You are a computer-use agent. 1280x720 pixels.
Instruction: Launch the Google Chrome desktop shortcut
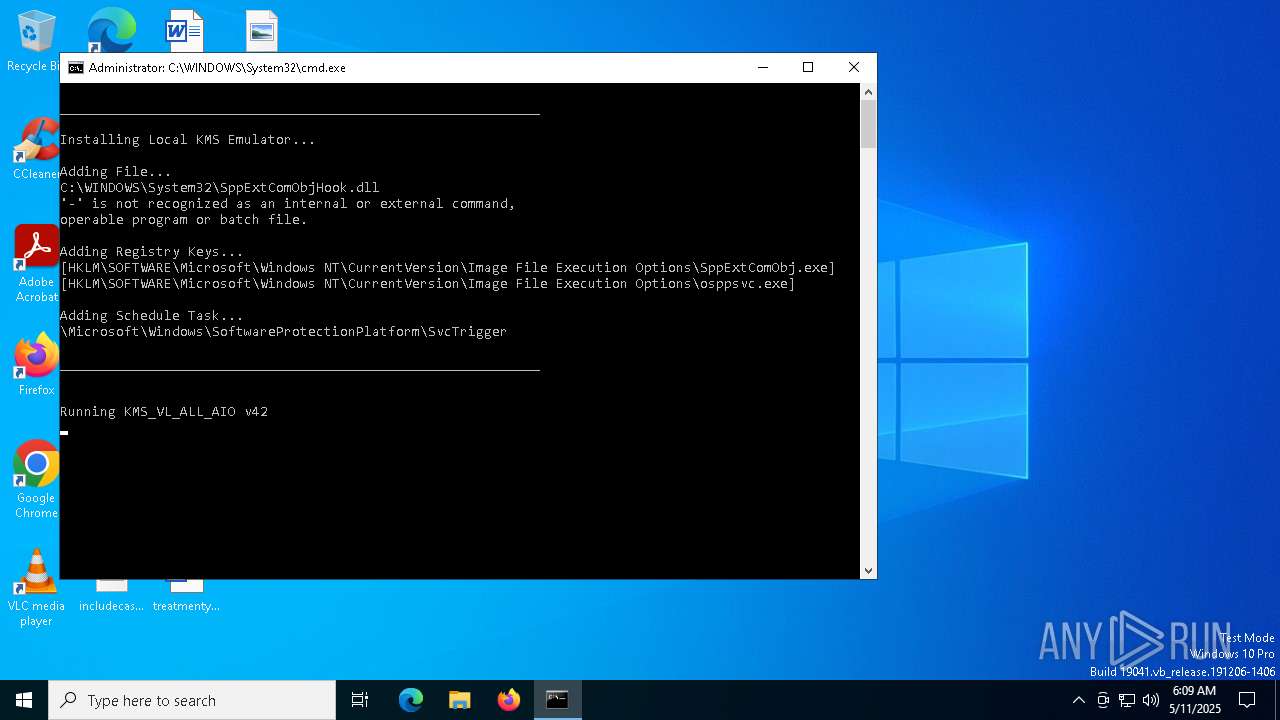click(36, 479)
